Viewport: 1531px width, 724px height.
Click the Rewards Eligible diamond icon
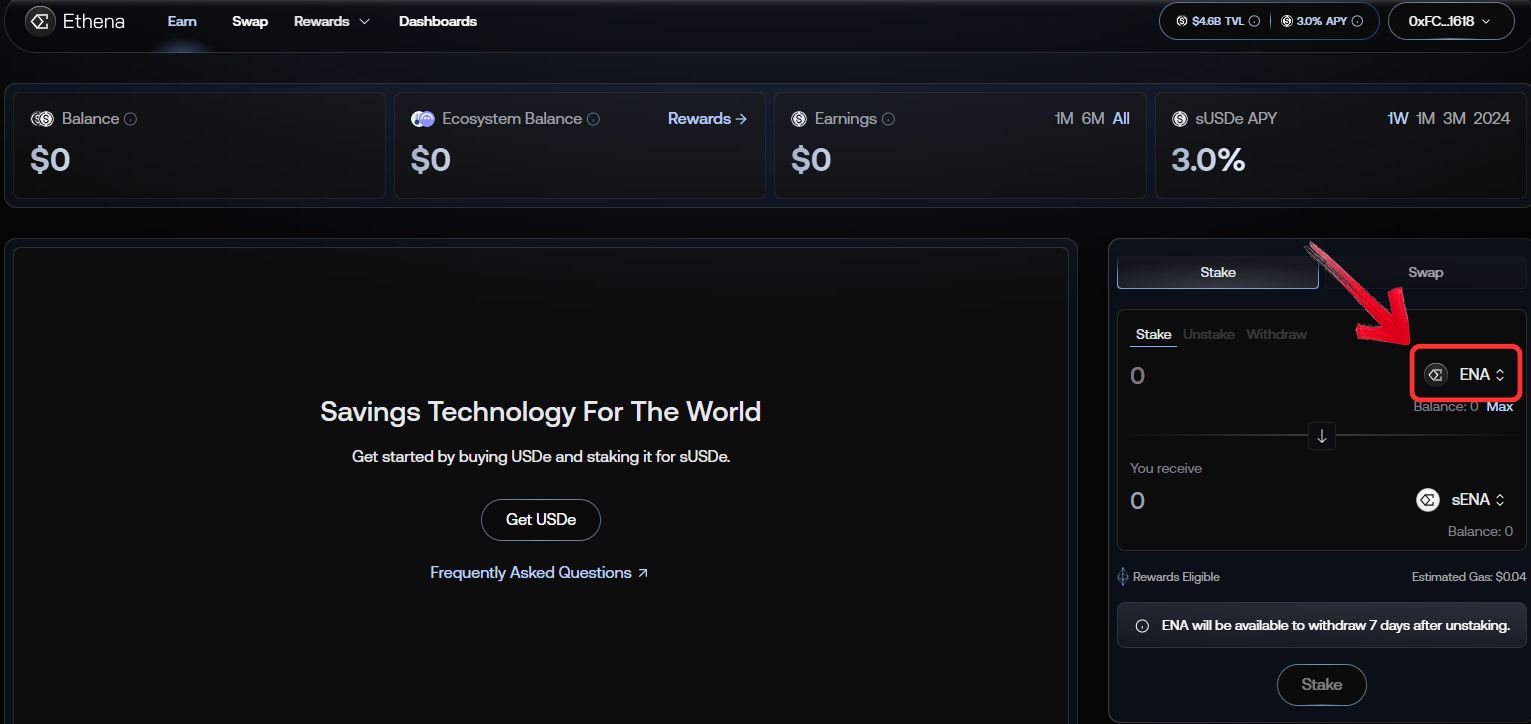point(1123,577)
